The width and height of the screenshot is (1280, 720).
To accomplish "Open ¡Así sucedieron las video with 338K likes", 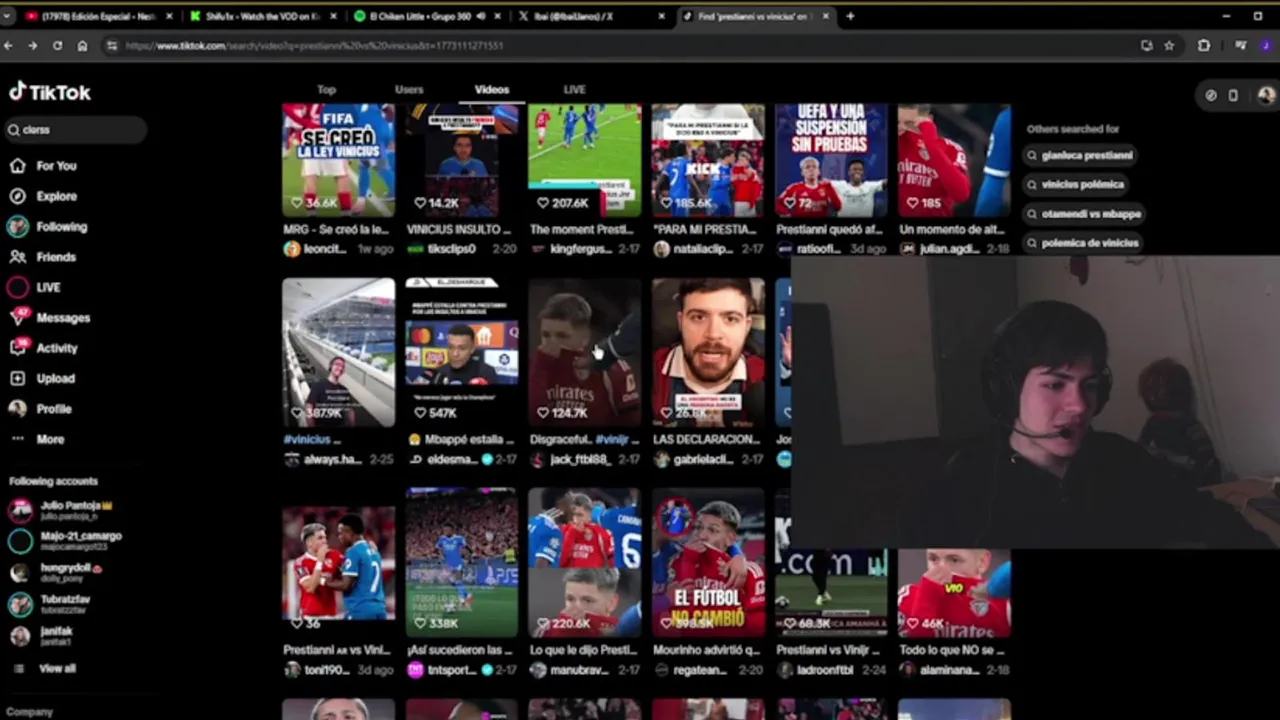I will click(x=462, y=563).
